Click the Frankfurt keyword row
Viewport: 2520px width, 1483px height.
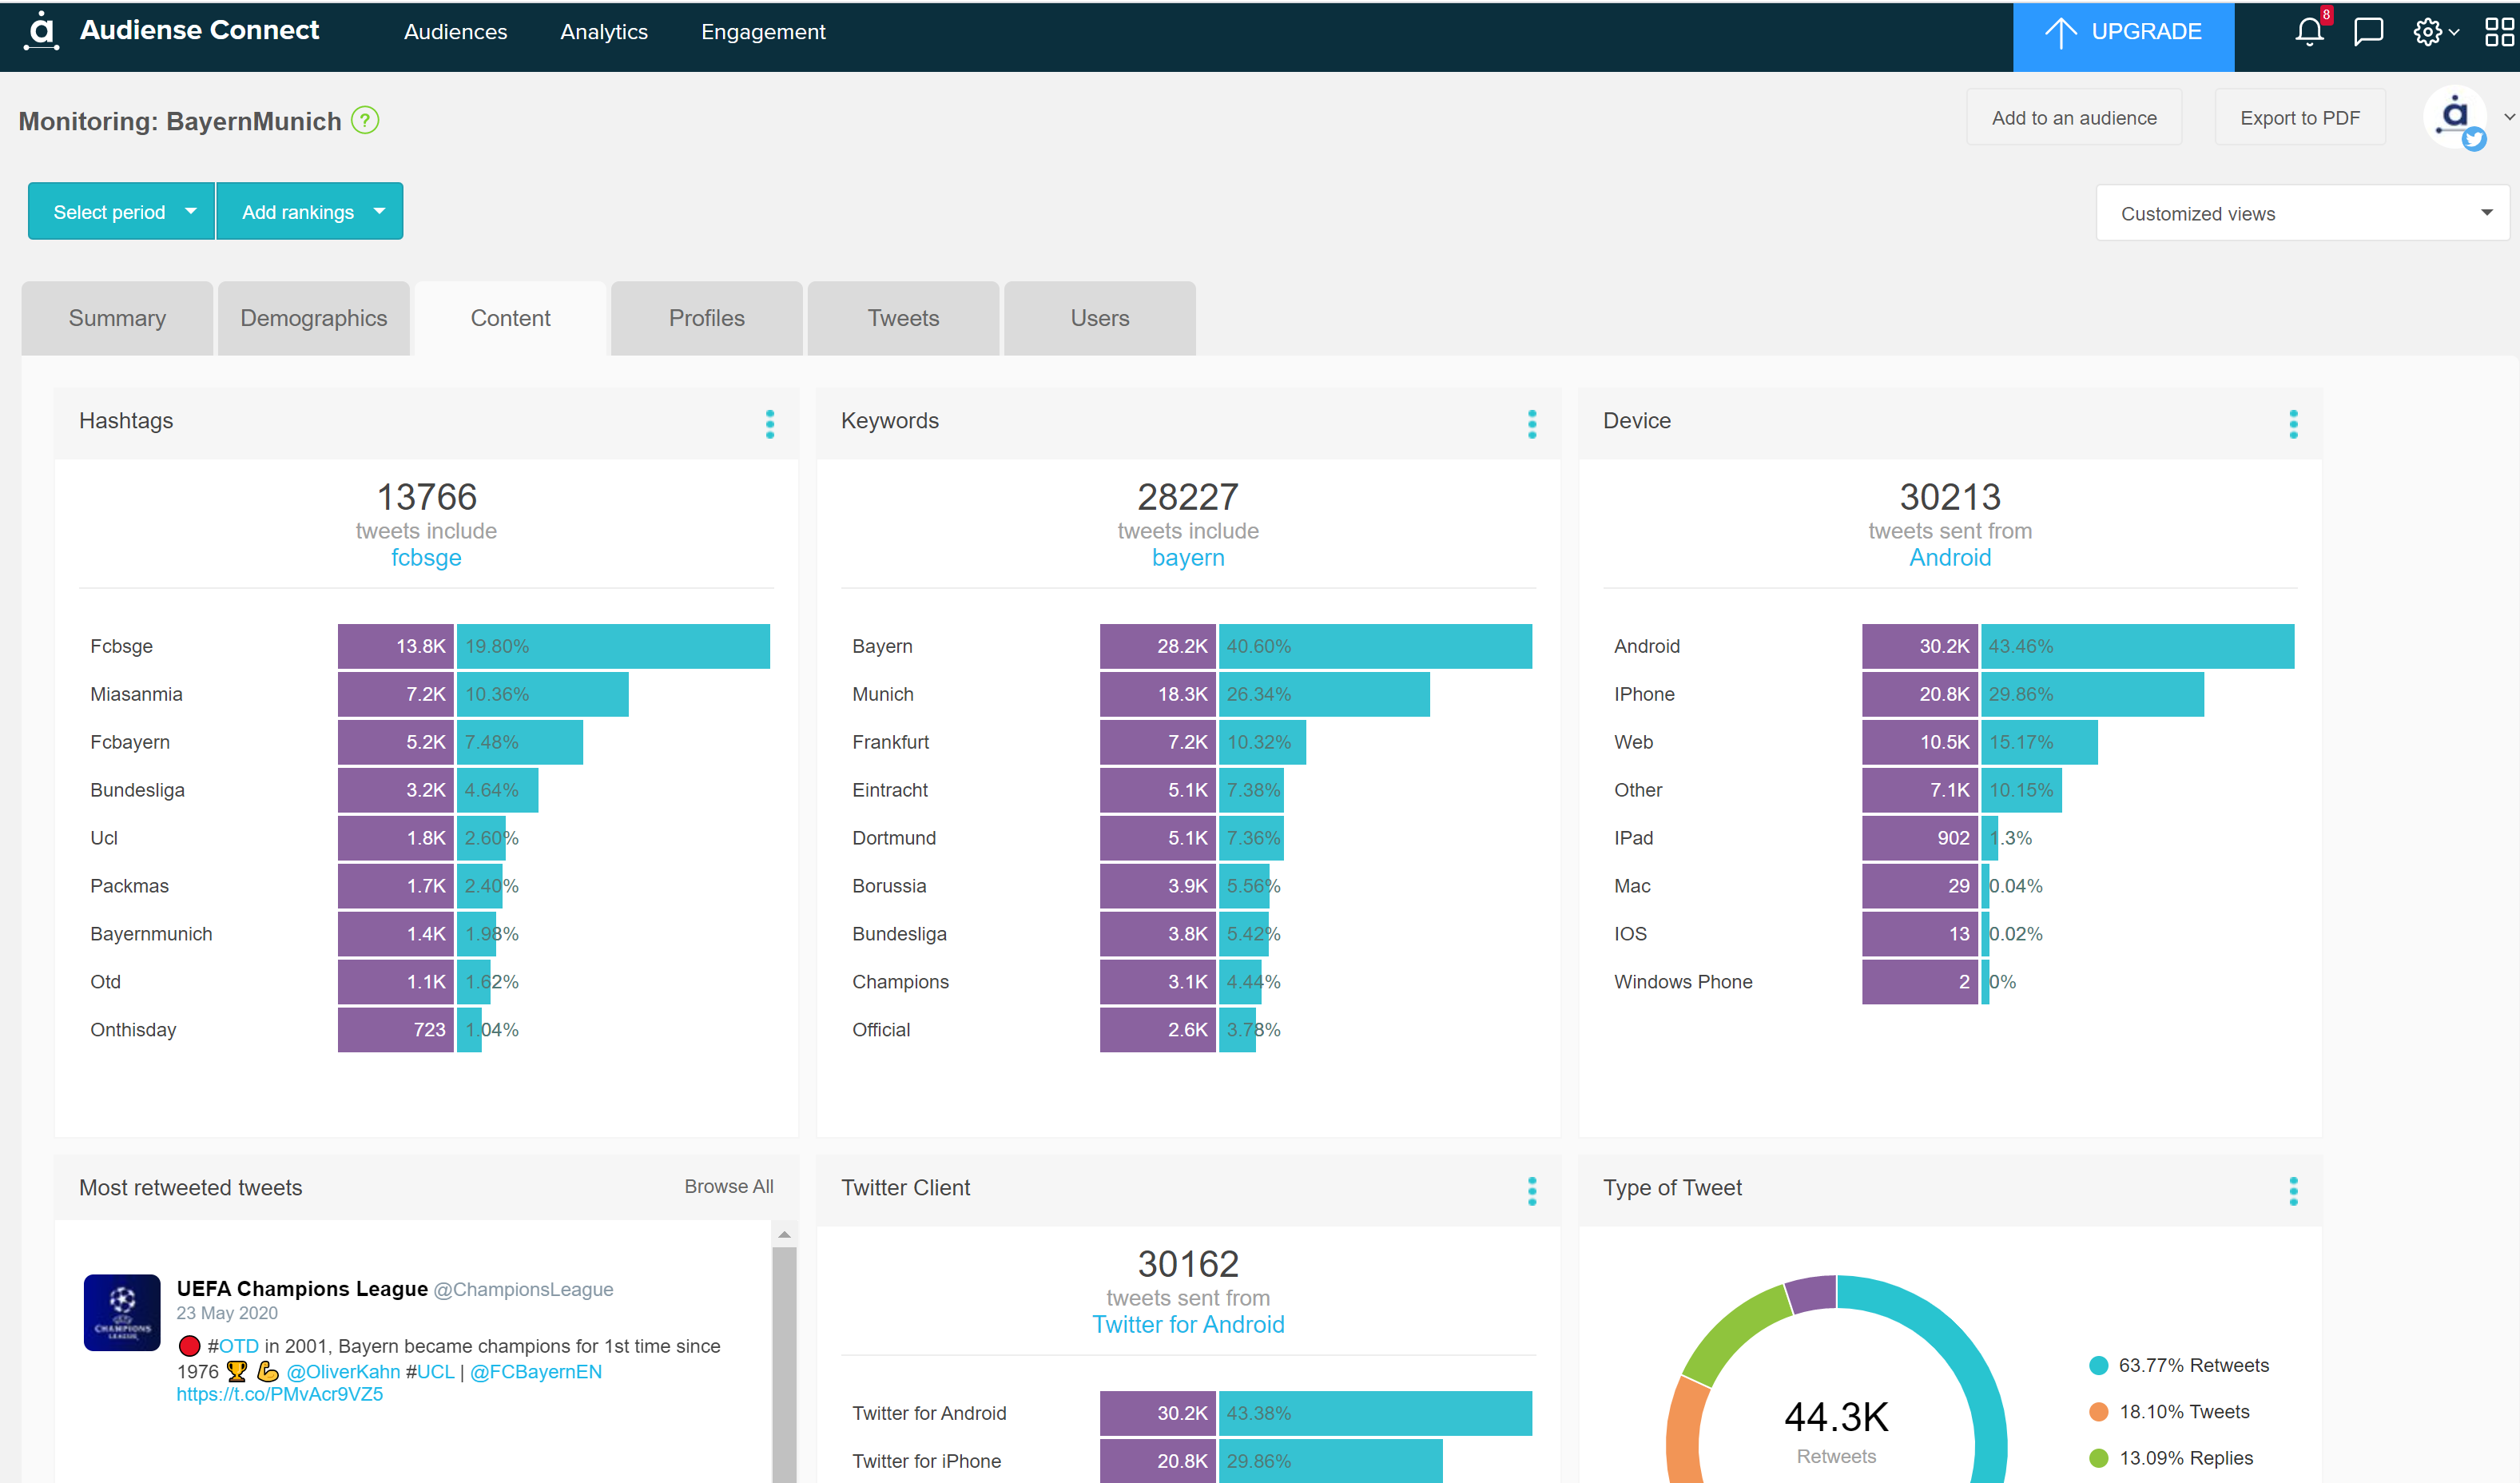[x=1188, y=742]
